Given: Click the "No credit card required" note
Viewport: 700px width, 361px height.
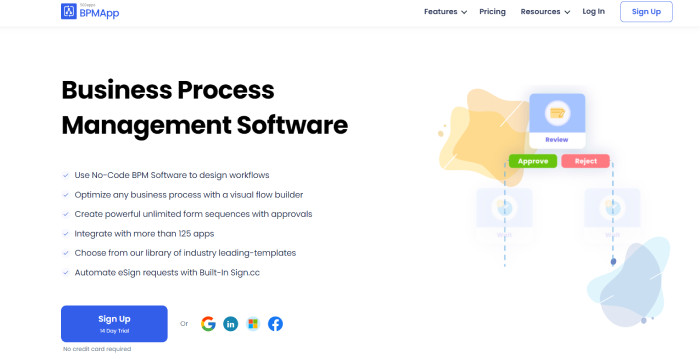Looking at the screenshot, I should 97,349.
